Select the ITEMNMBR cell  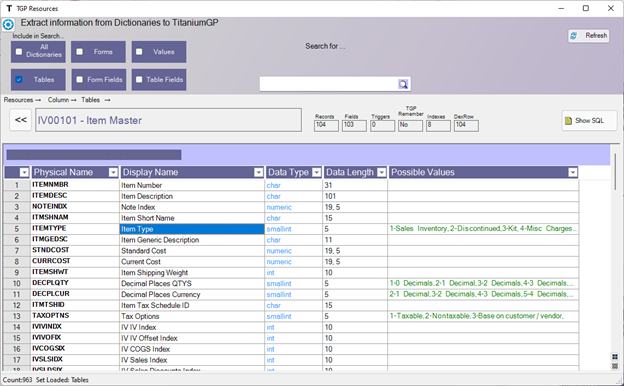74,185
